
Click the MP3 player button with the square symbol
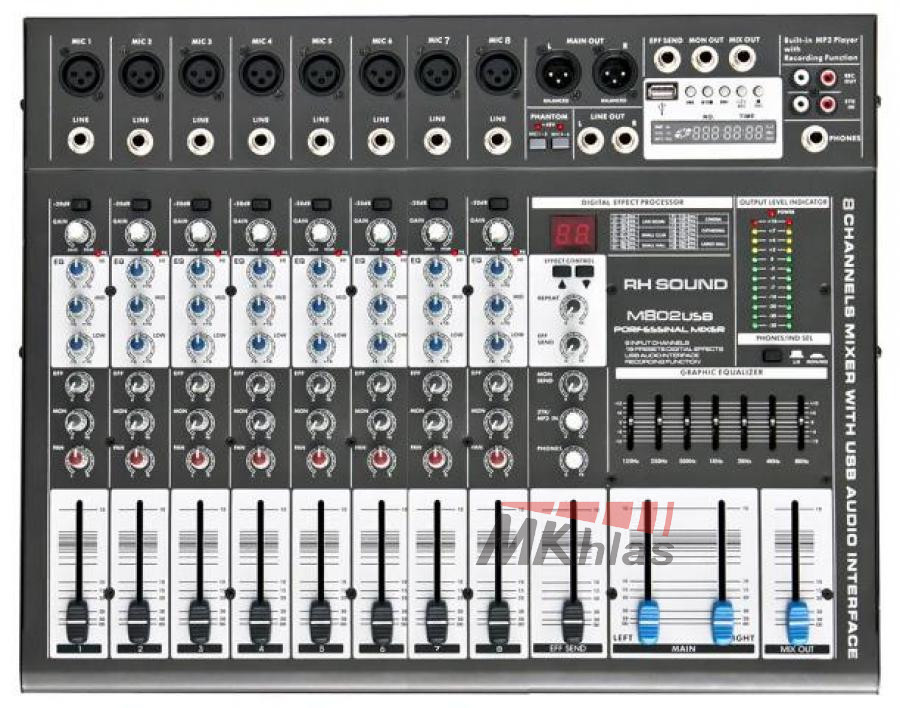(x=758, y=92)
